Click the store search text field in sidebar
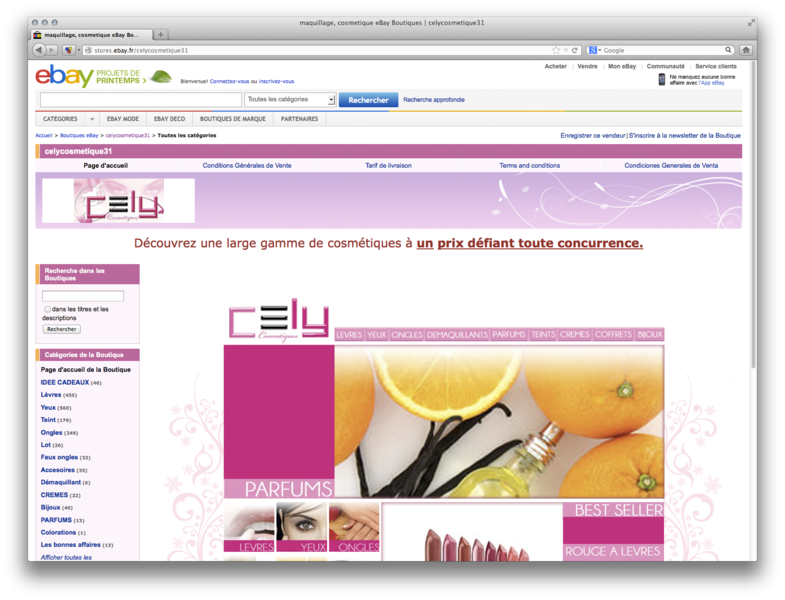 (x=83, y=296)
